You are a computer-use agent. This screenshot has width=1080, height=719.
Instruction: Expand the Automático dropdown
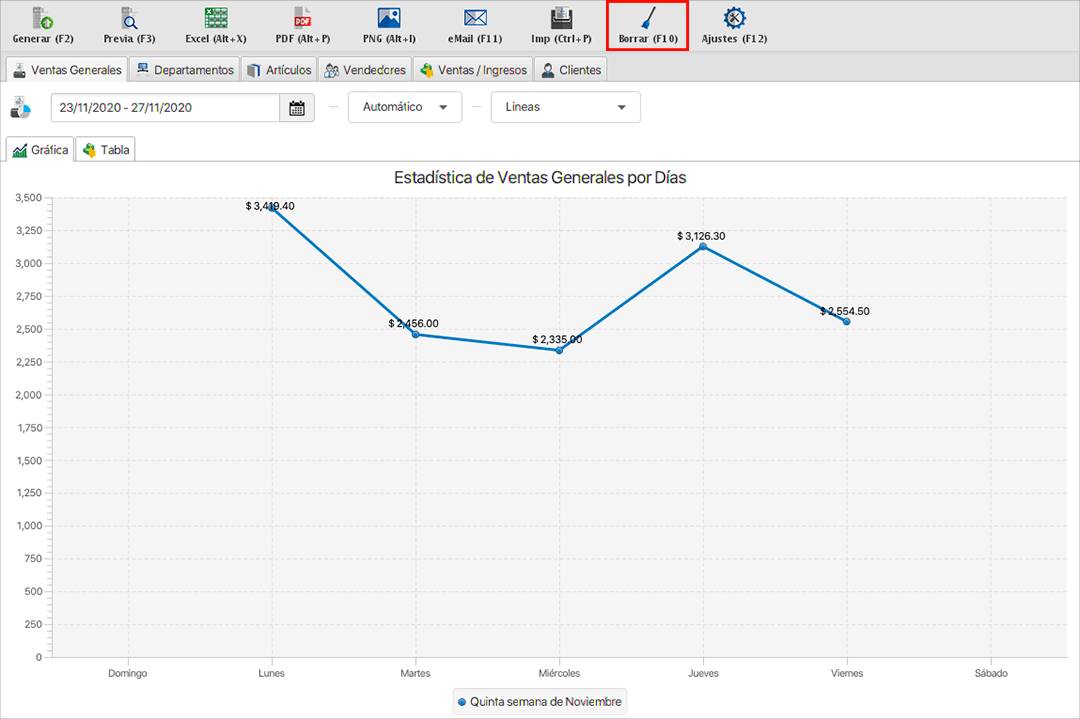[405, 107]
